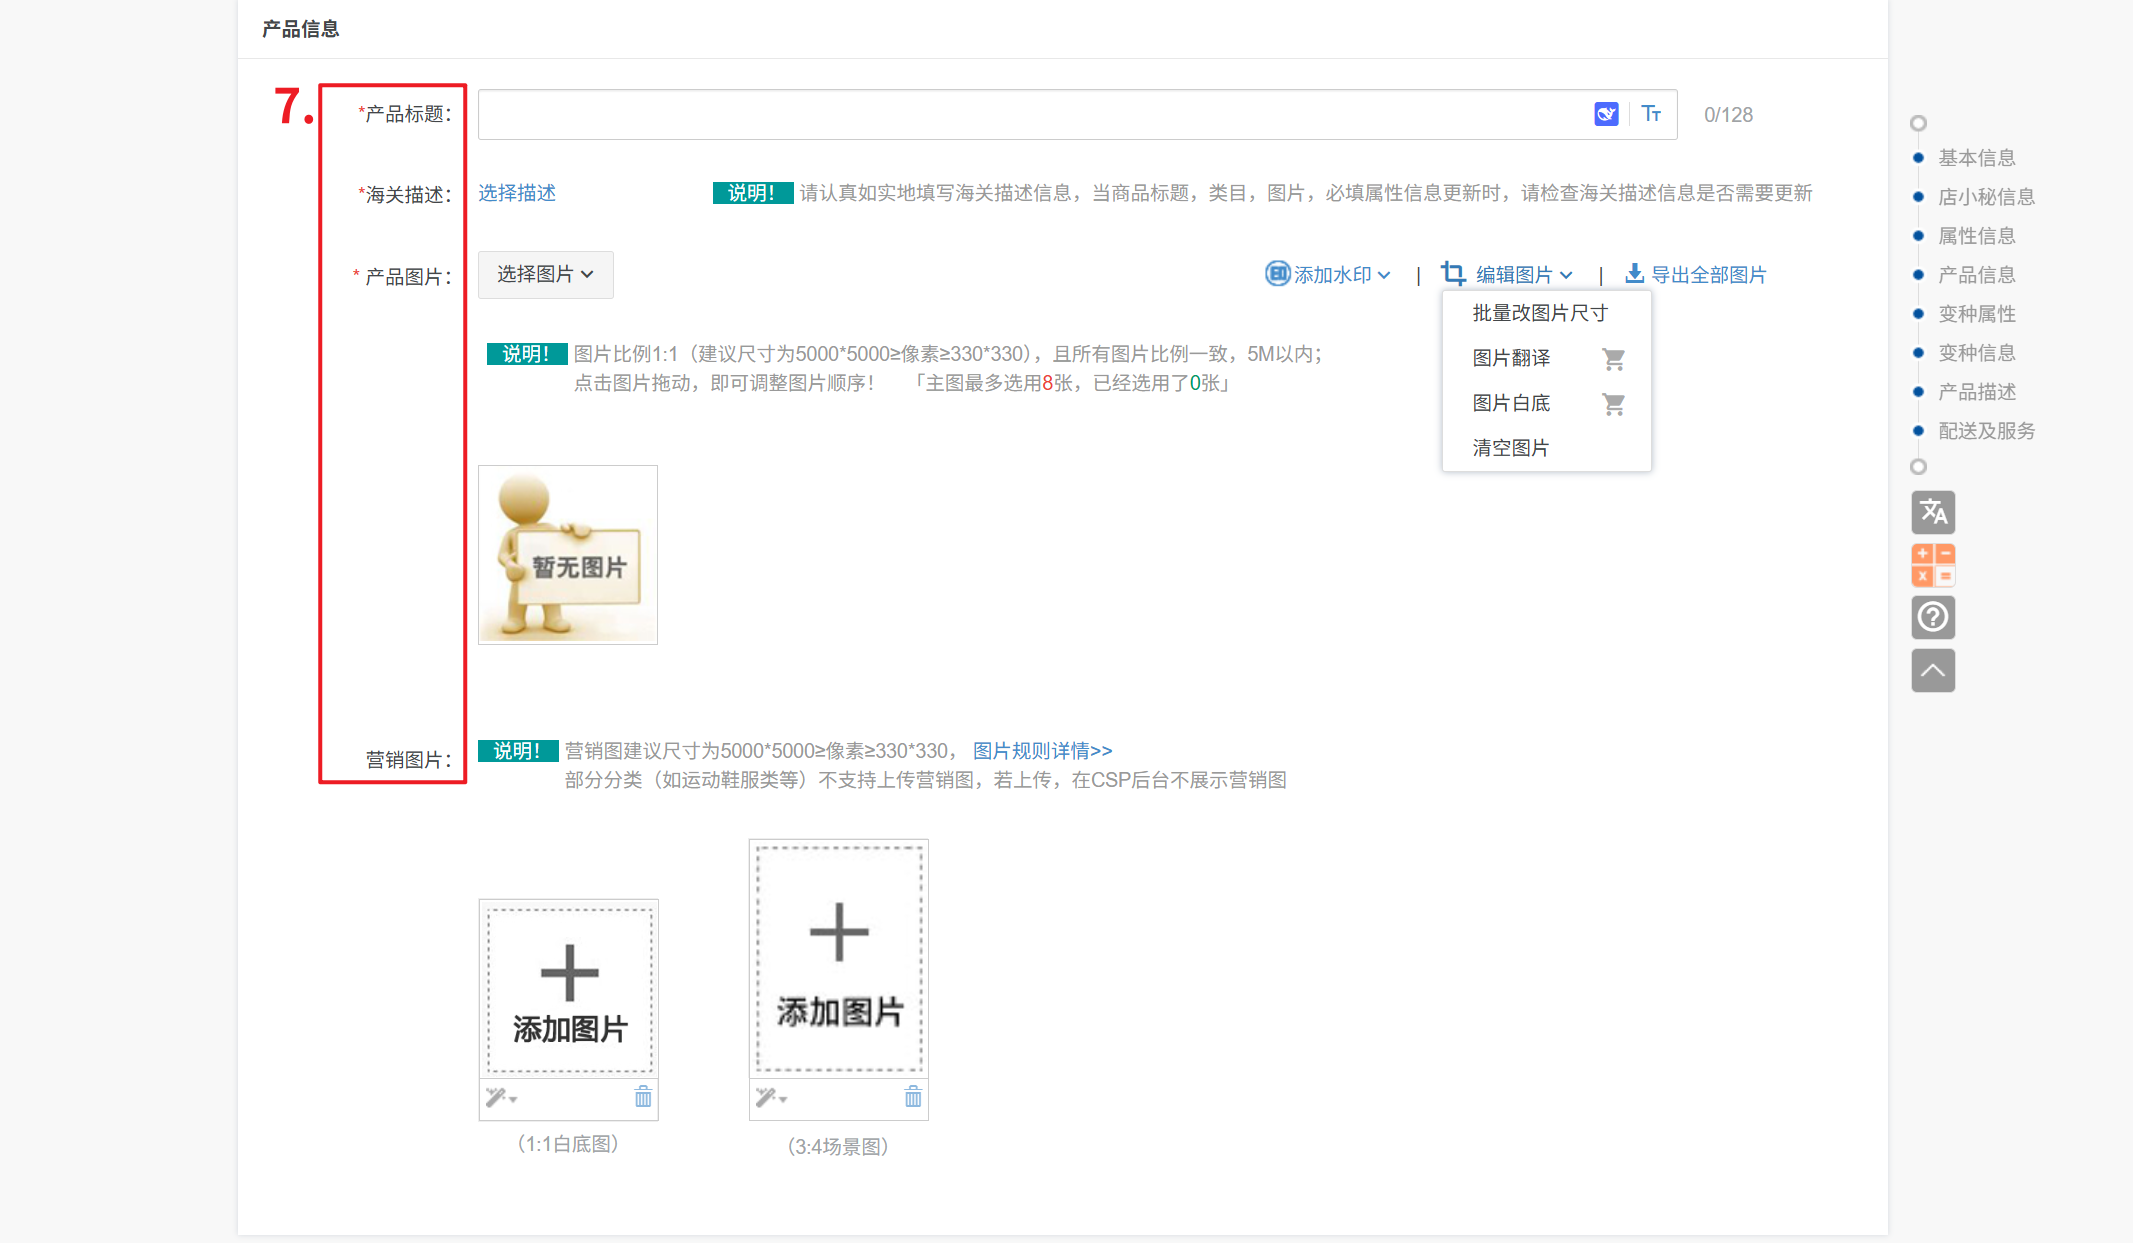Click the help question mark icon
Viewport: 2133px width, 1243px height.
[x=1932, y=617]
